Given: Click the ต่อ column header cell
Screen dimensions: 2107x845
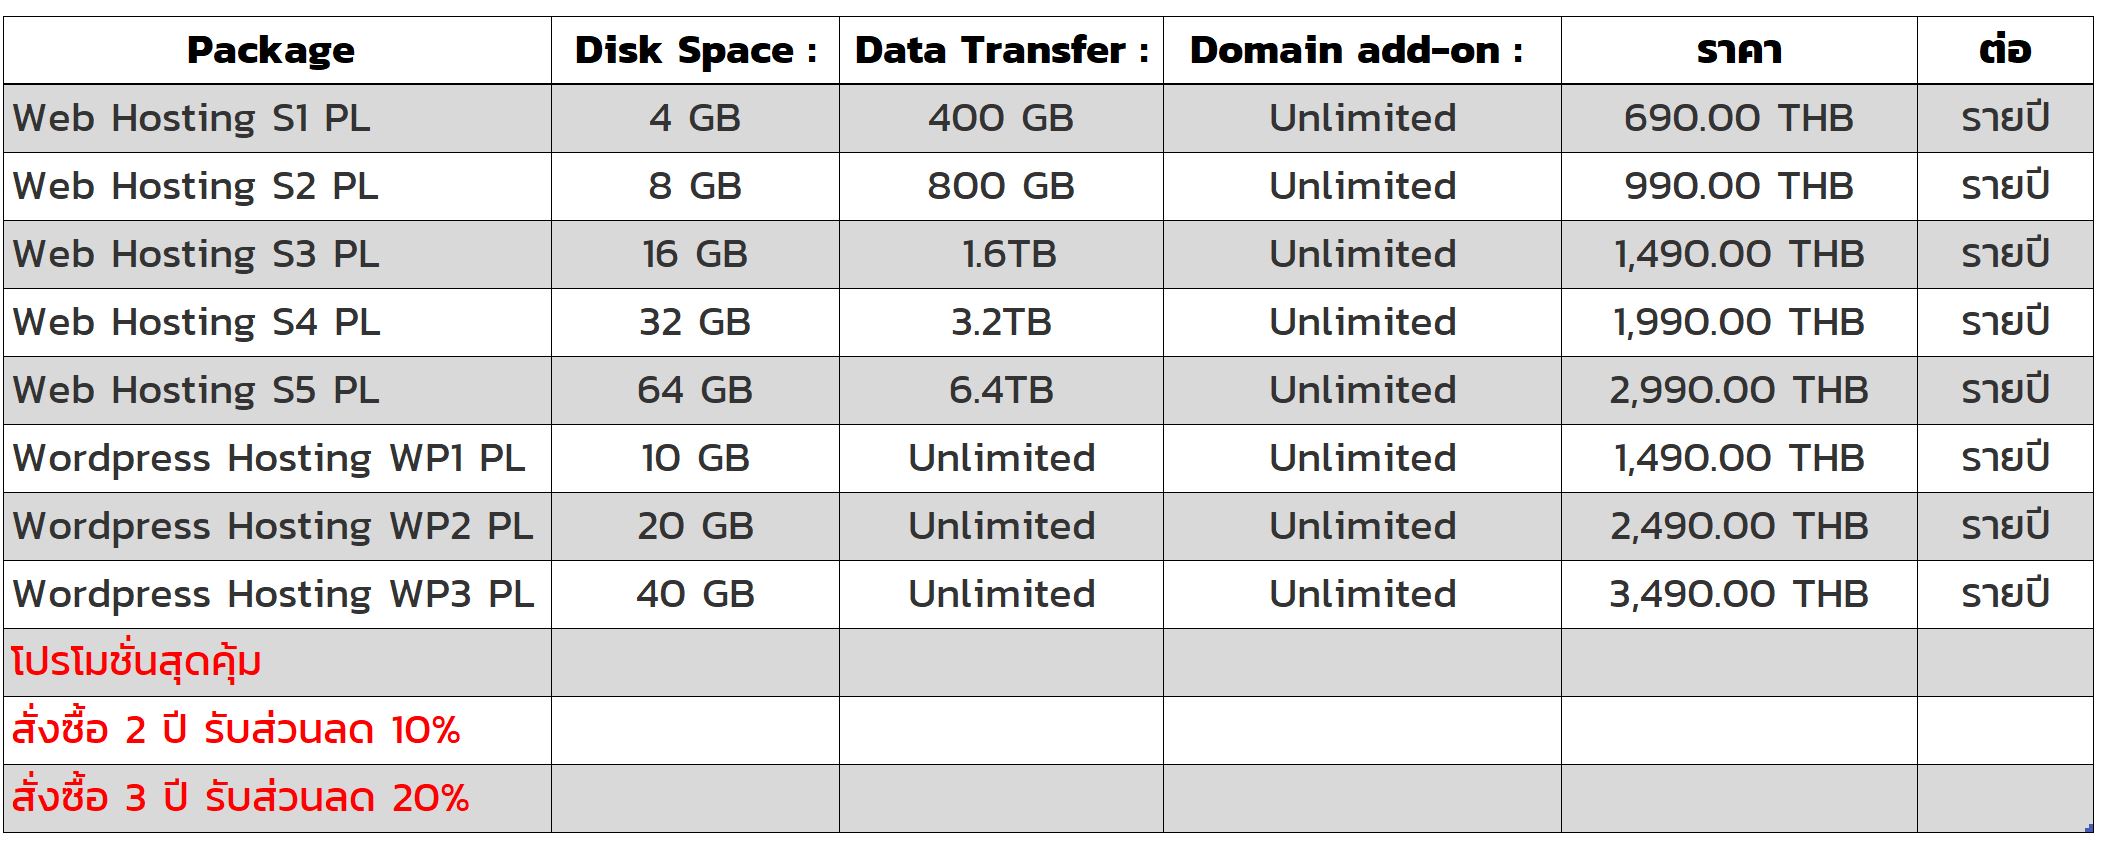Looking at the screenshot, I should [2005, 50].
